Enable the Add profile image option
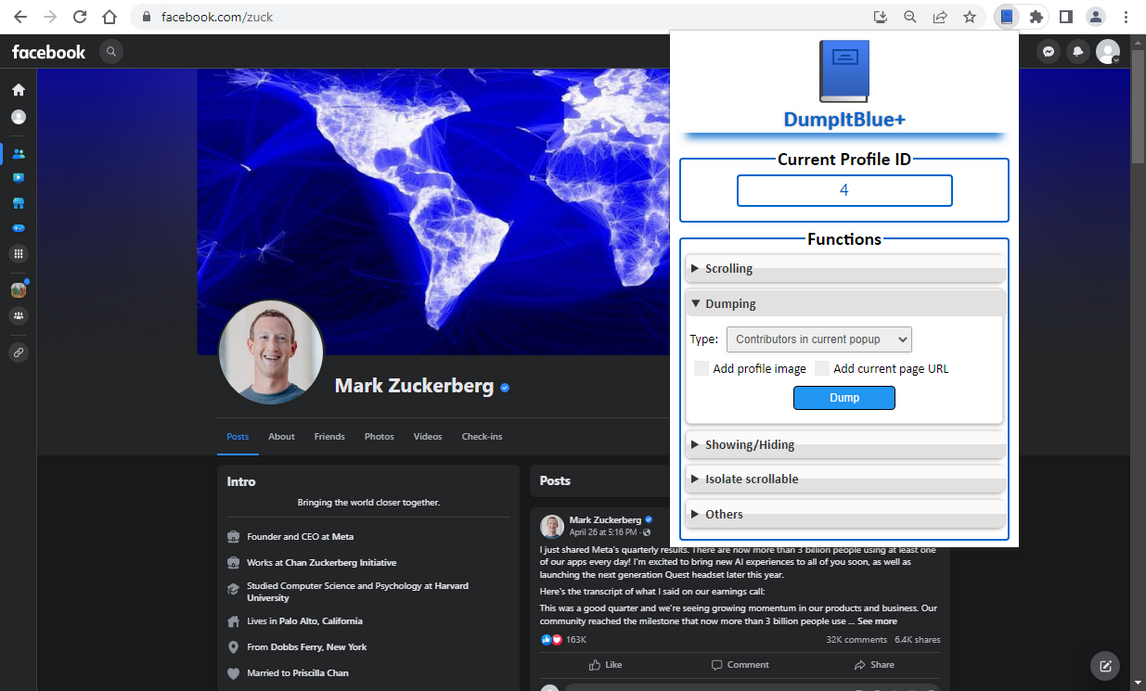 point(701,368)
